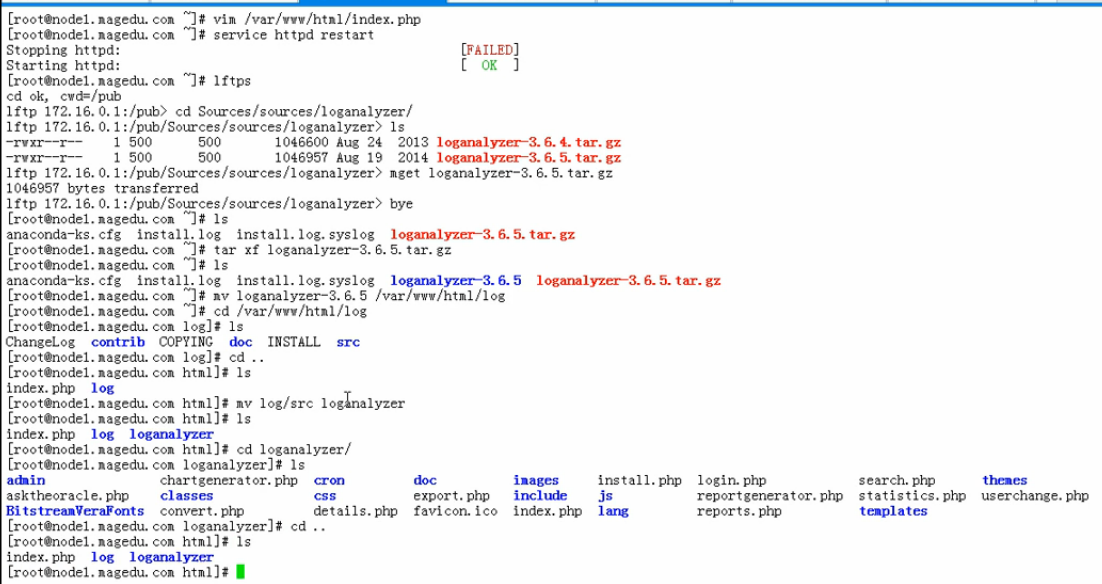Select the lang directory name
The width and height of the screenshot is (1102, 584).
coord(614,512)
